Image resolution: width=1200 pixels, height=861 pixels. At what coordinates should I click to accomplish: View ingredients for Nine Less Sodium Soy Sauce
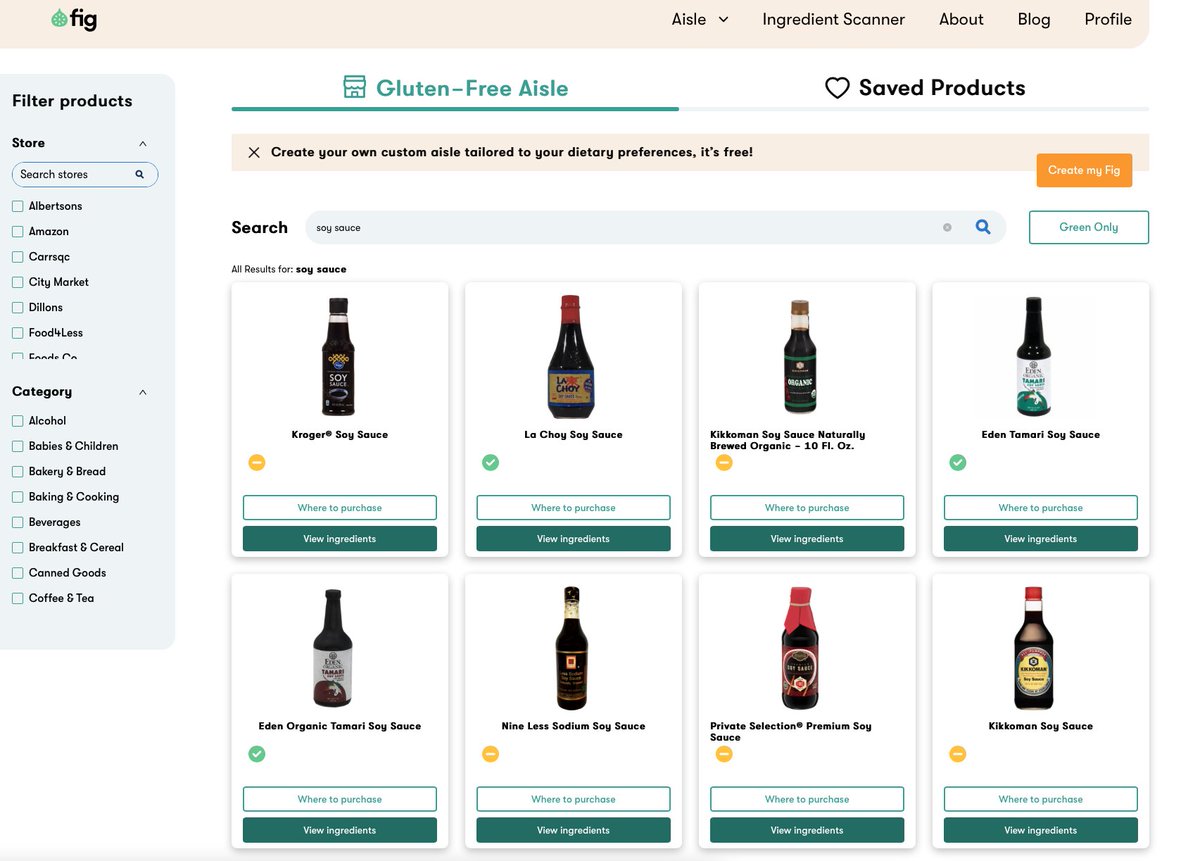(x=573, y=830)
